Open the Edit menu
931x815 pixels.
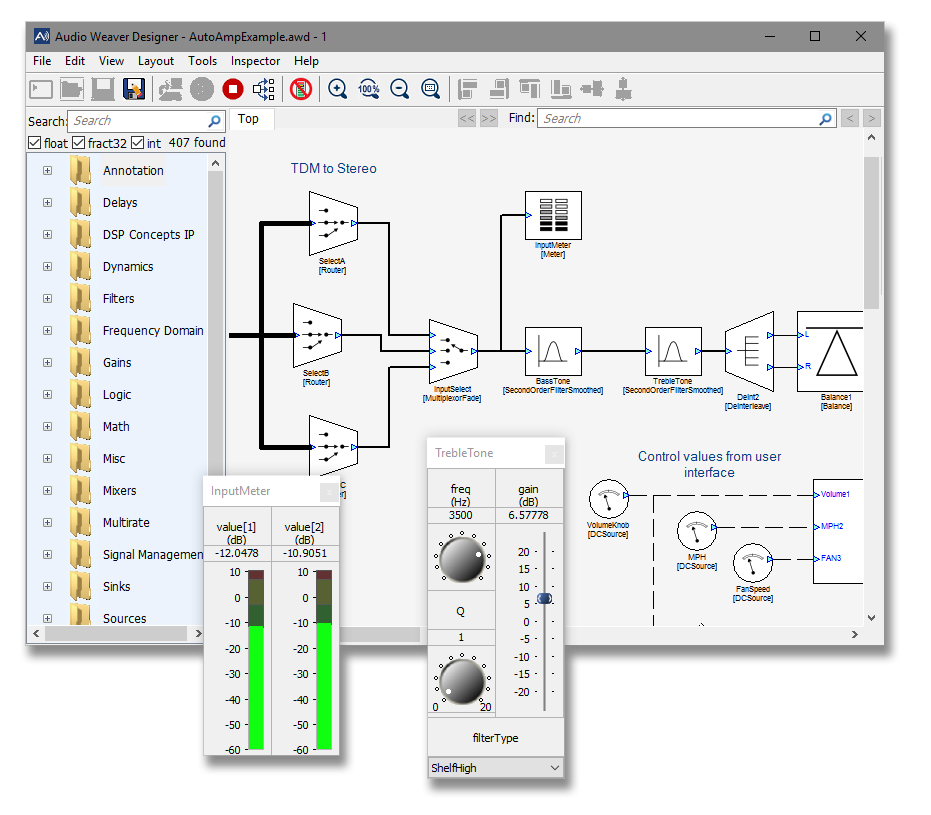point(75,61)
